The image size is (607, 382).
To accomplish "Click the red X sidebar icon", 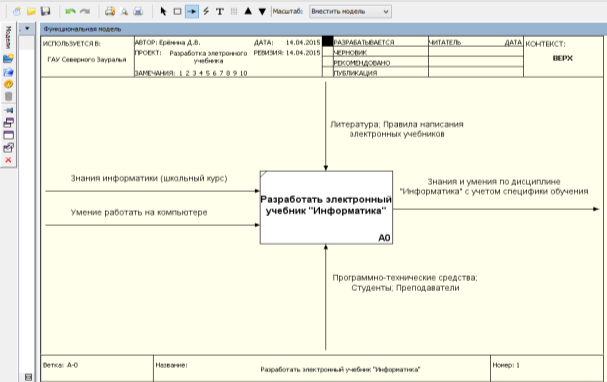I will coord(9,160).
